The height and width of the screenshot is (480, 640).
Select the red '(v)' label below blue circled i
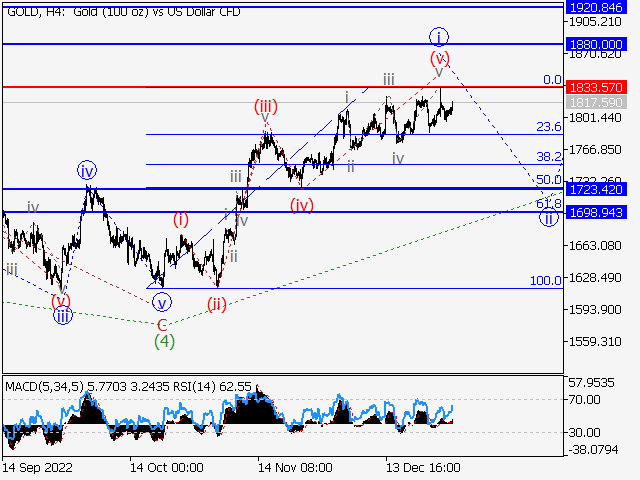click(440, 59)
